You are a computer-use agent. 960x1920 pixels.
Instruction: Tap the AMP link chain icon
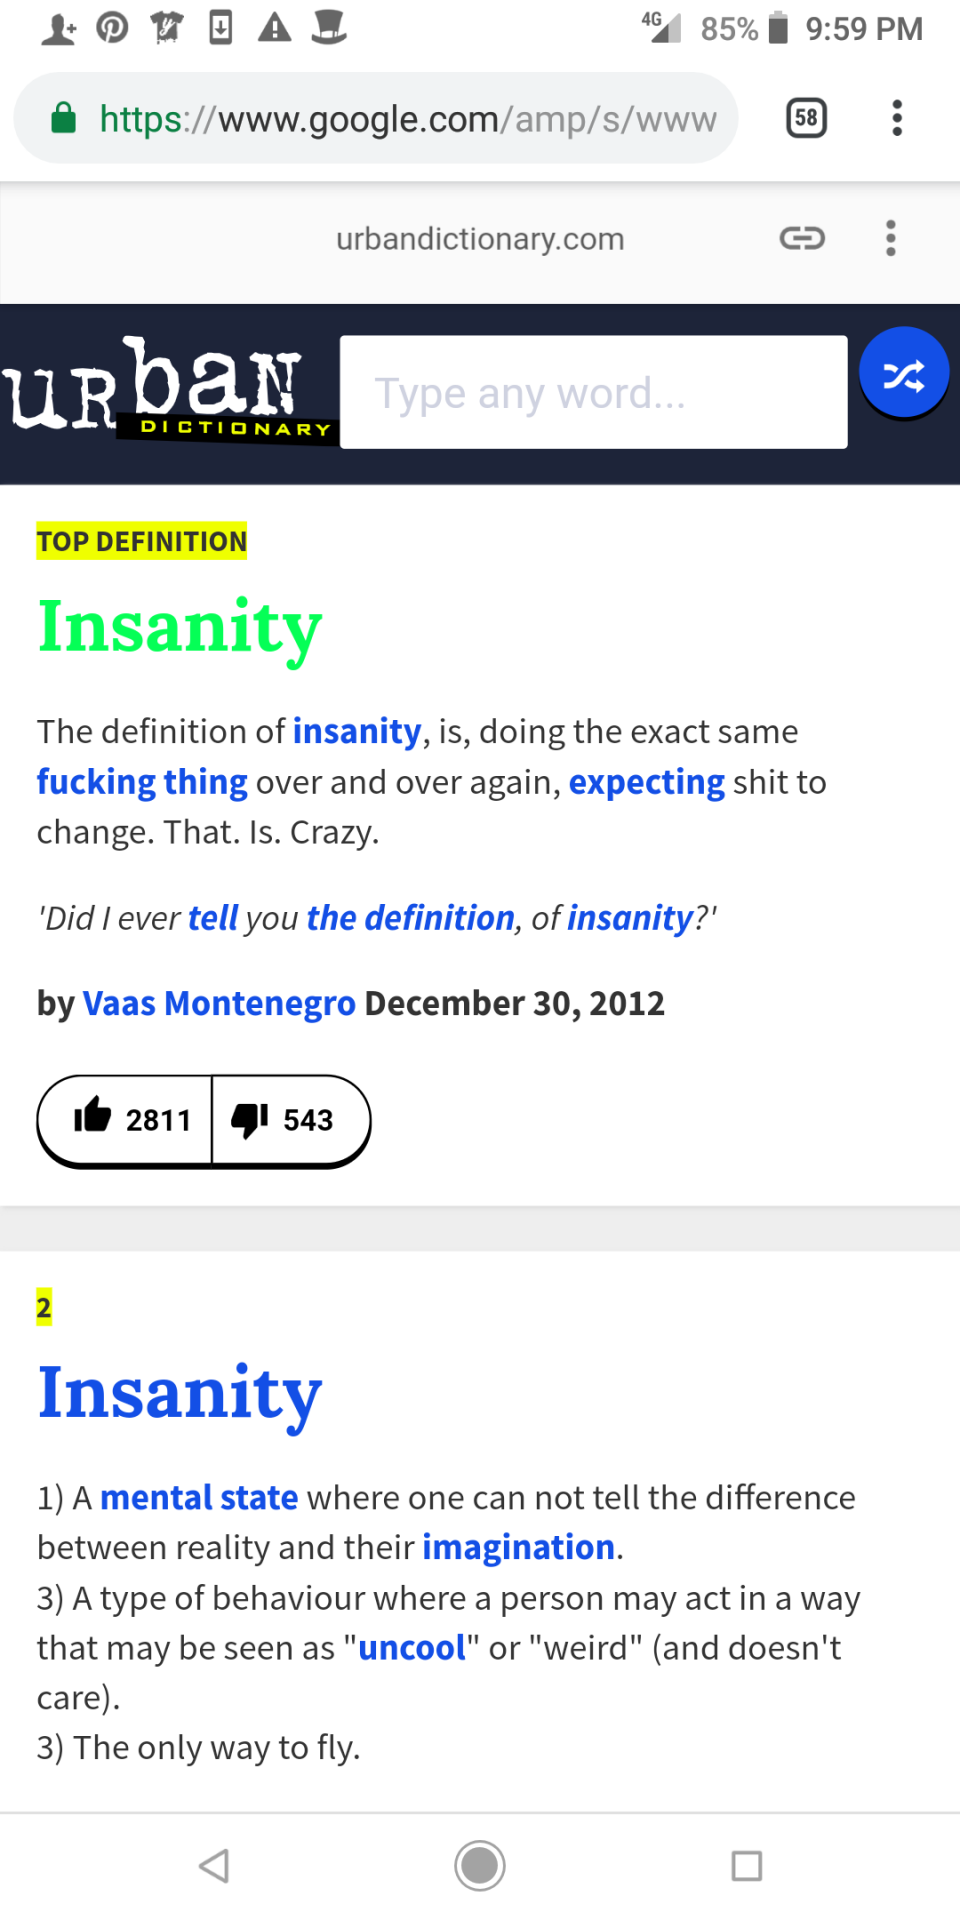(802, 238)
